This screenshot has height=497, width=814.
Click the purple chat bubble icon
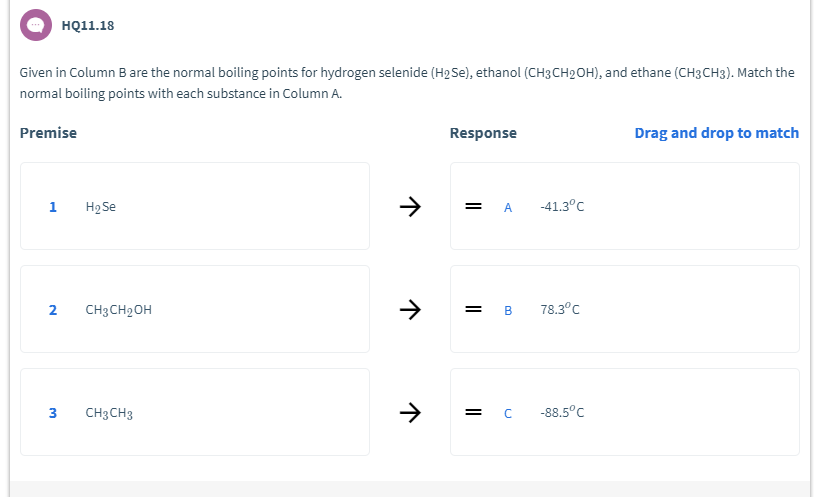(x=36, y=25)
